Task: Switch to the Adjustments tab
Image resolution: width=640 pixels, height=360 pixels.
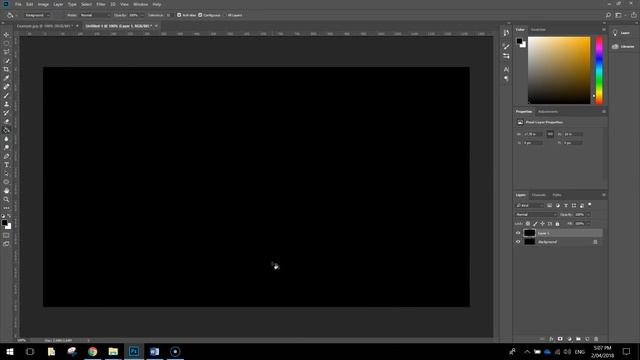Action: (548, 111)
